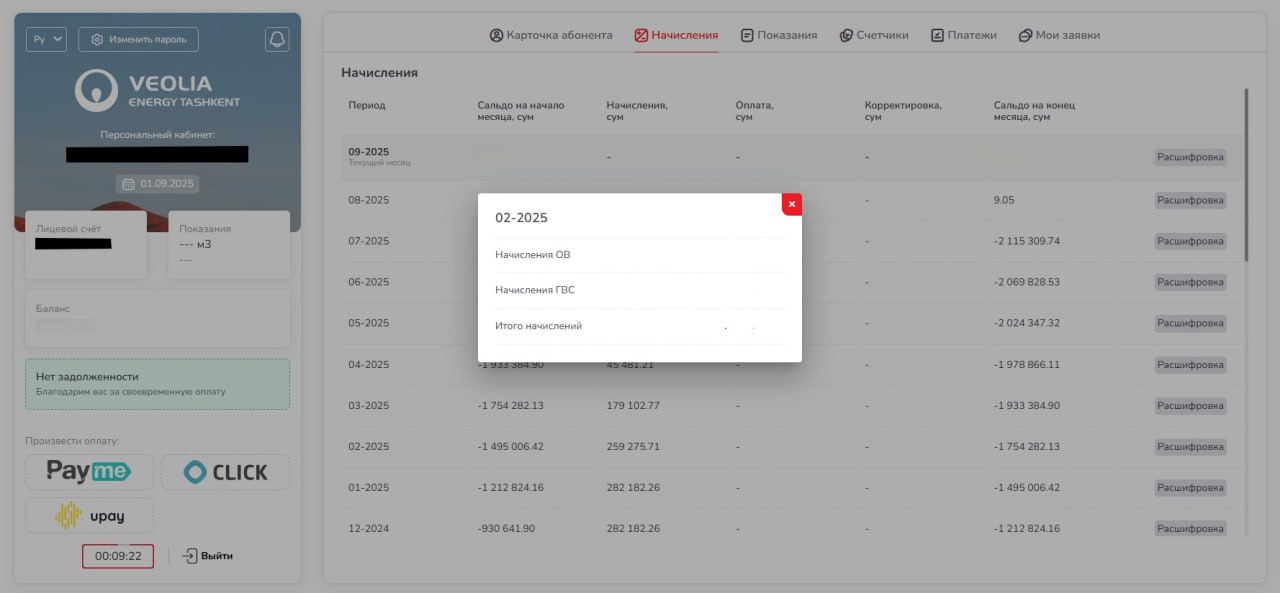Pay using the CLICK logo
The width and height of the screenshot is (1280, 593).
click(x=225, y=472)
